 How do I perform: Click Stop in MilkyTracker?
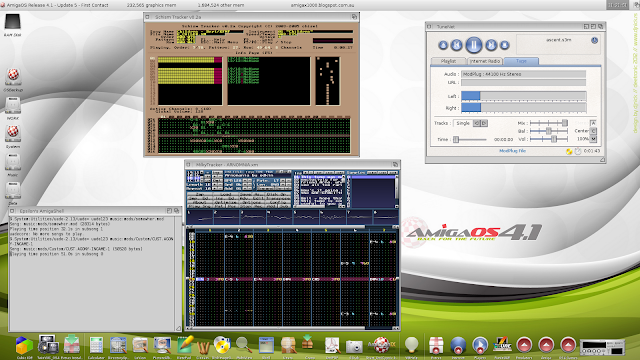pos(246,206)
